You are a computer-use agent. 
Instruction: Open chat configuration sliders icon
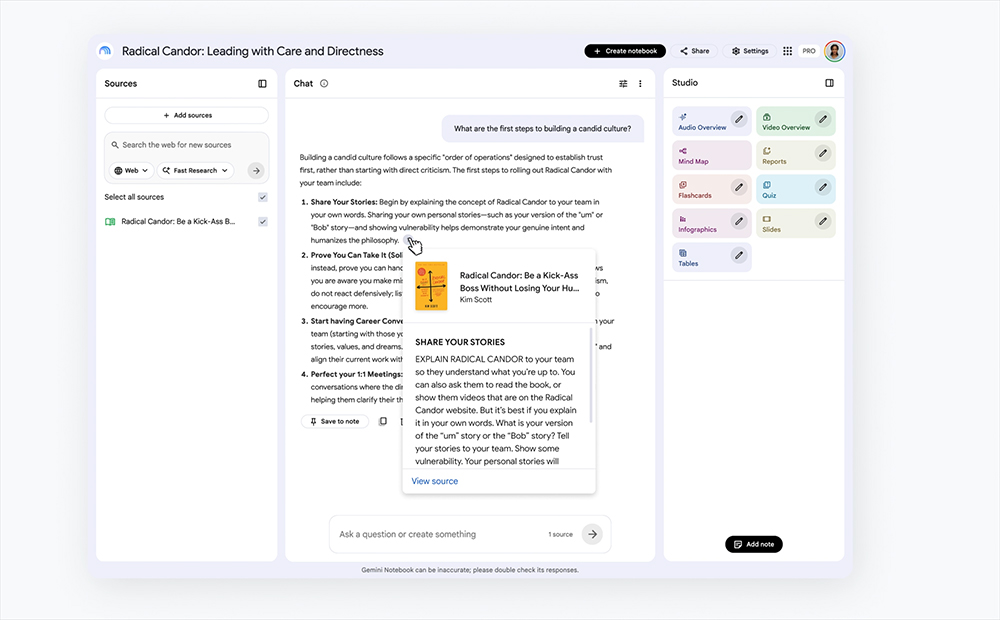(x=623, y=84)
